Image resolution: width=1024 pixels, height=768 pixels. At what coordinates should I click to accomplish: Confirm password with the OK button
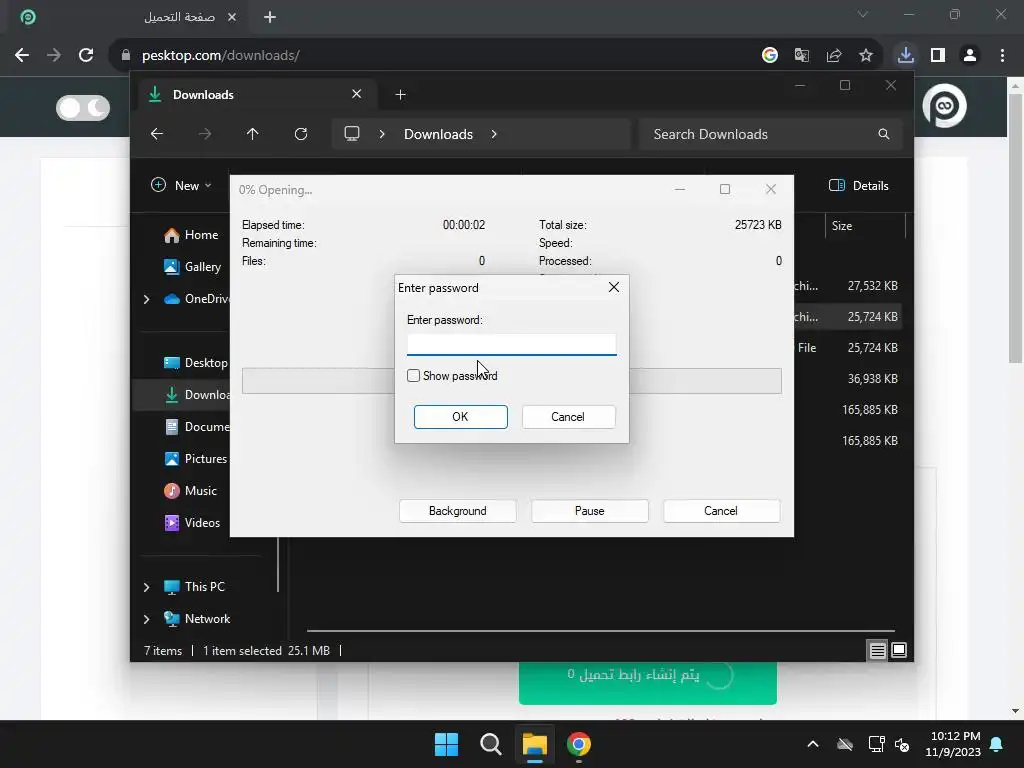pyautogui.click(x=460, y=417)
